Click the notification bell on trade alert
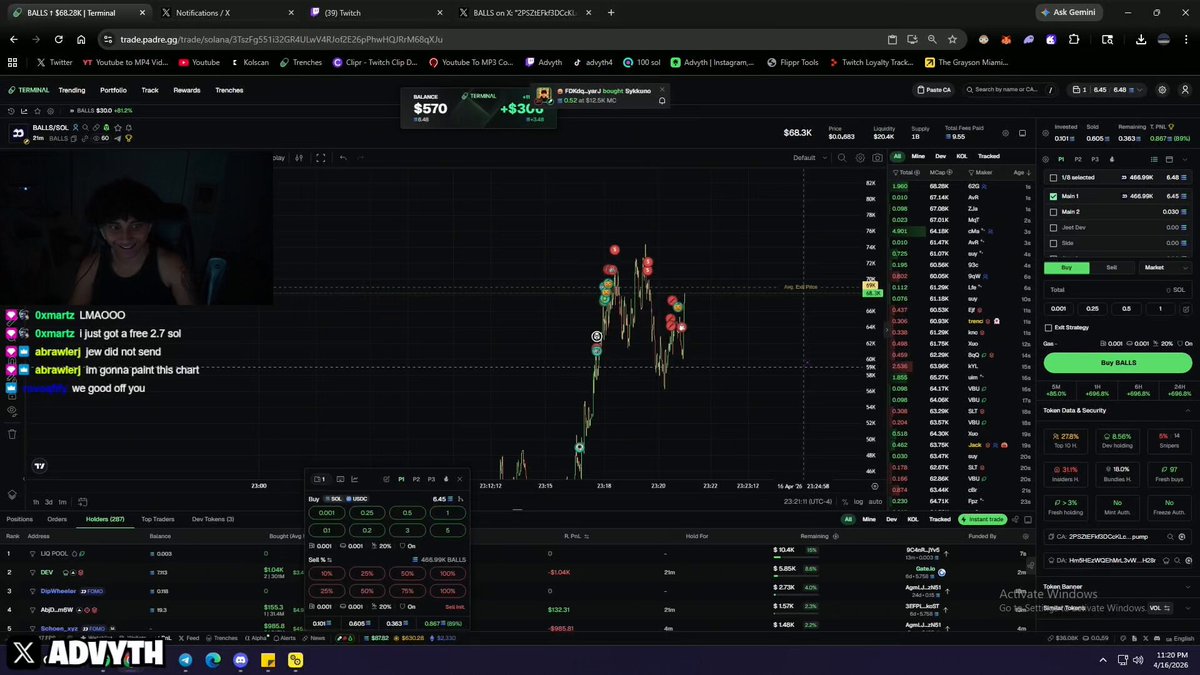 pos(662,100)
